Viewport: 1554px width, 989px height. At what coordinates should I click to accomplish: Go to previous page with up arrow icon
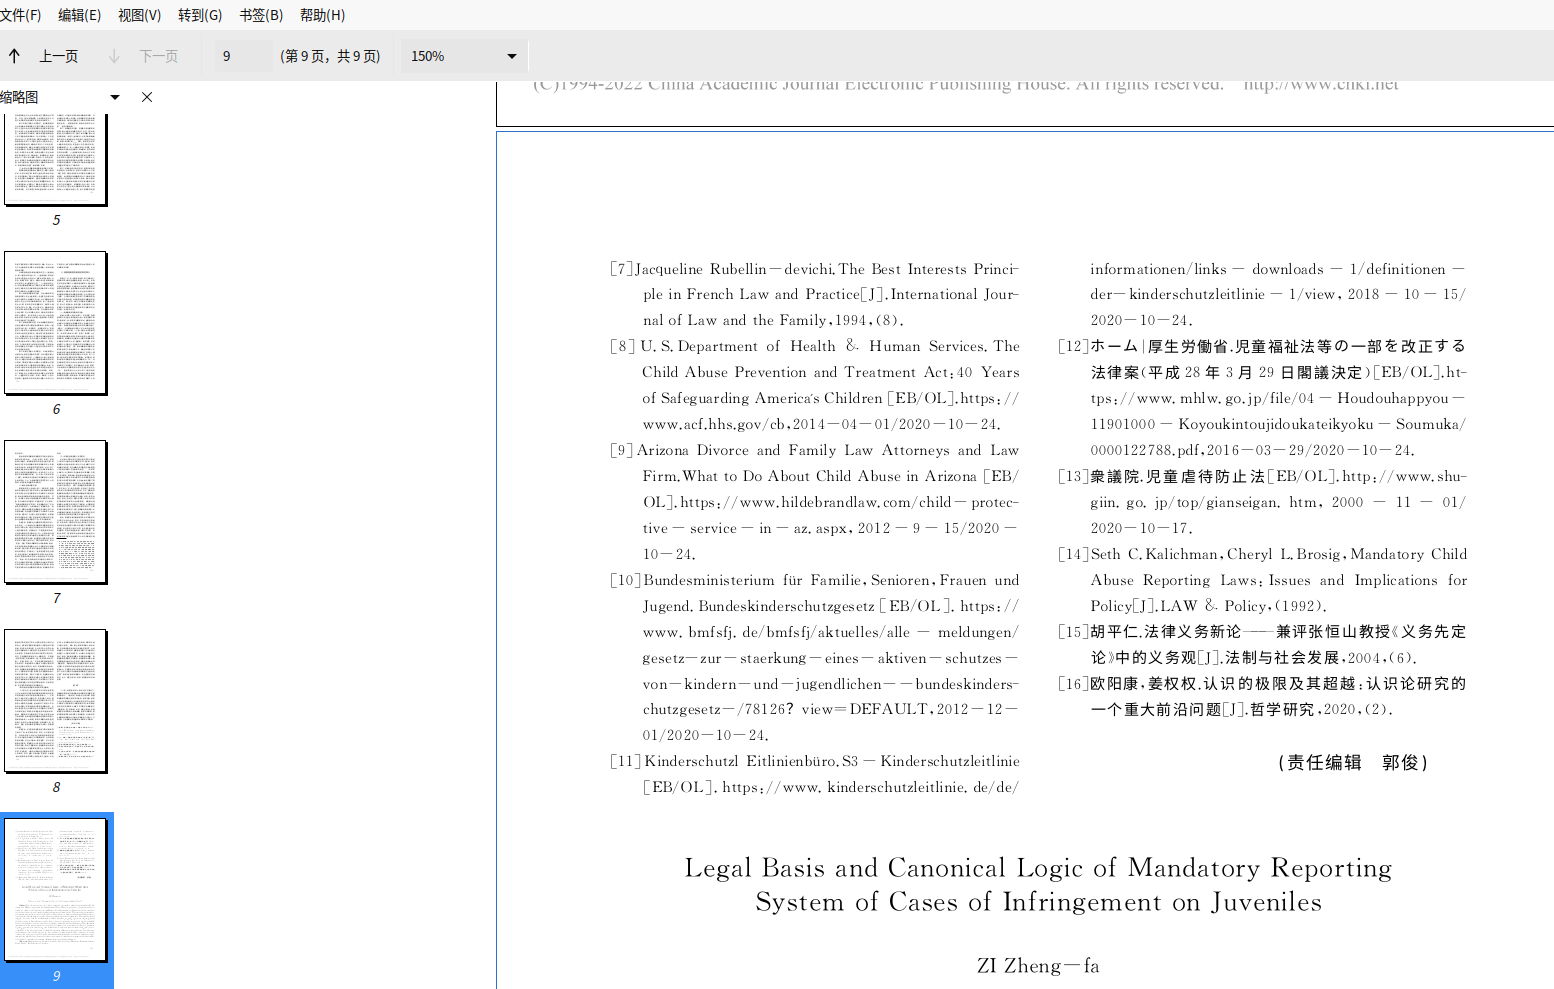(14, 56)
